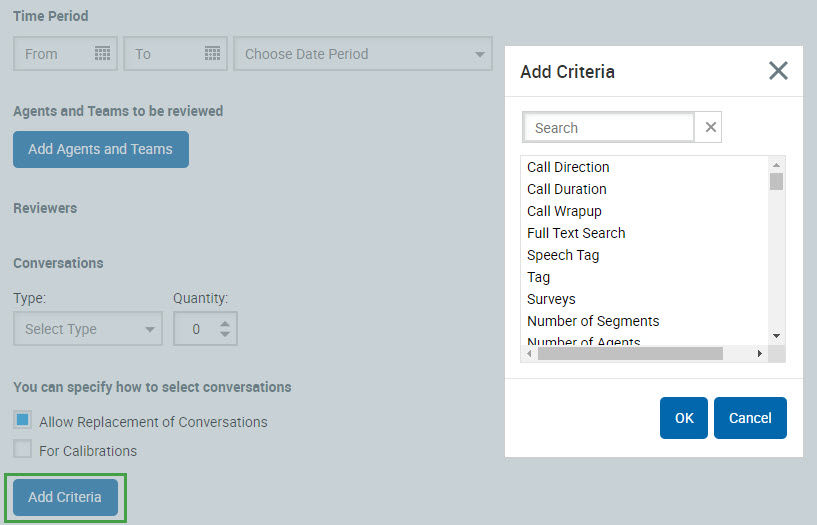The image size is (817, 525).
Task: Expand the Choose Date Period dropdown
Action: click(x=362, y=54)
